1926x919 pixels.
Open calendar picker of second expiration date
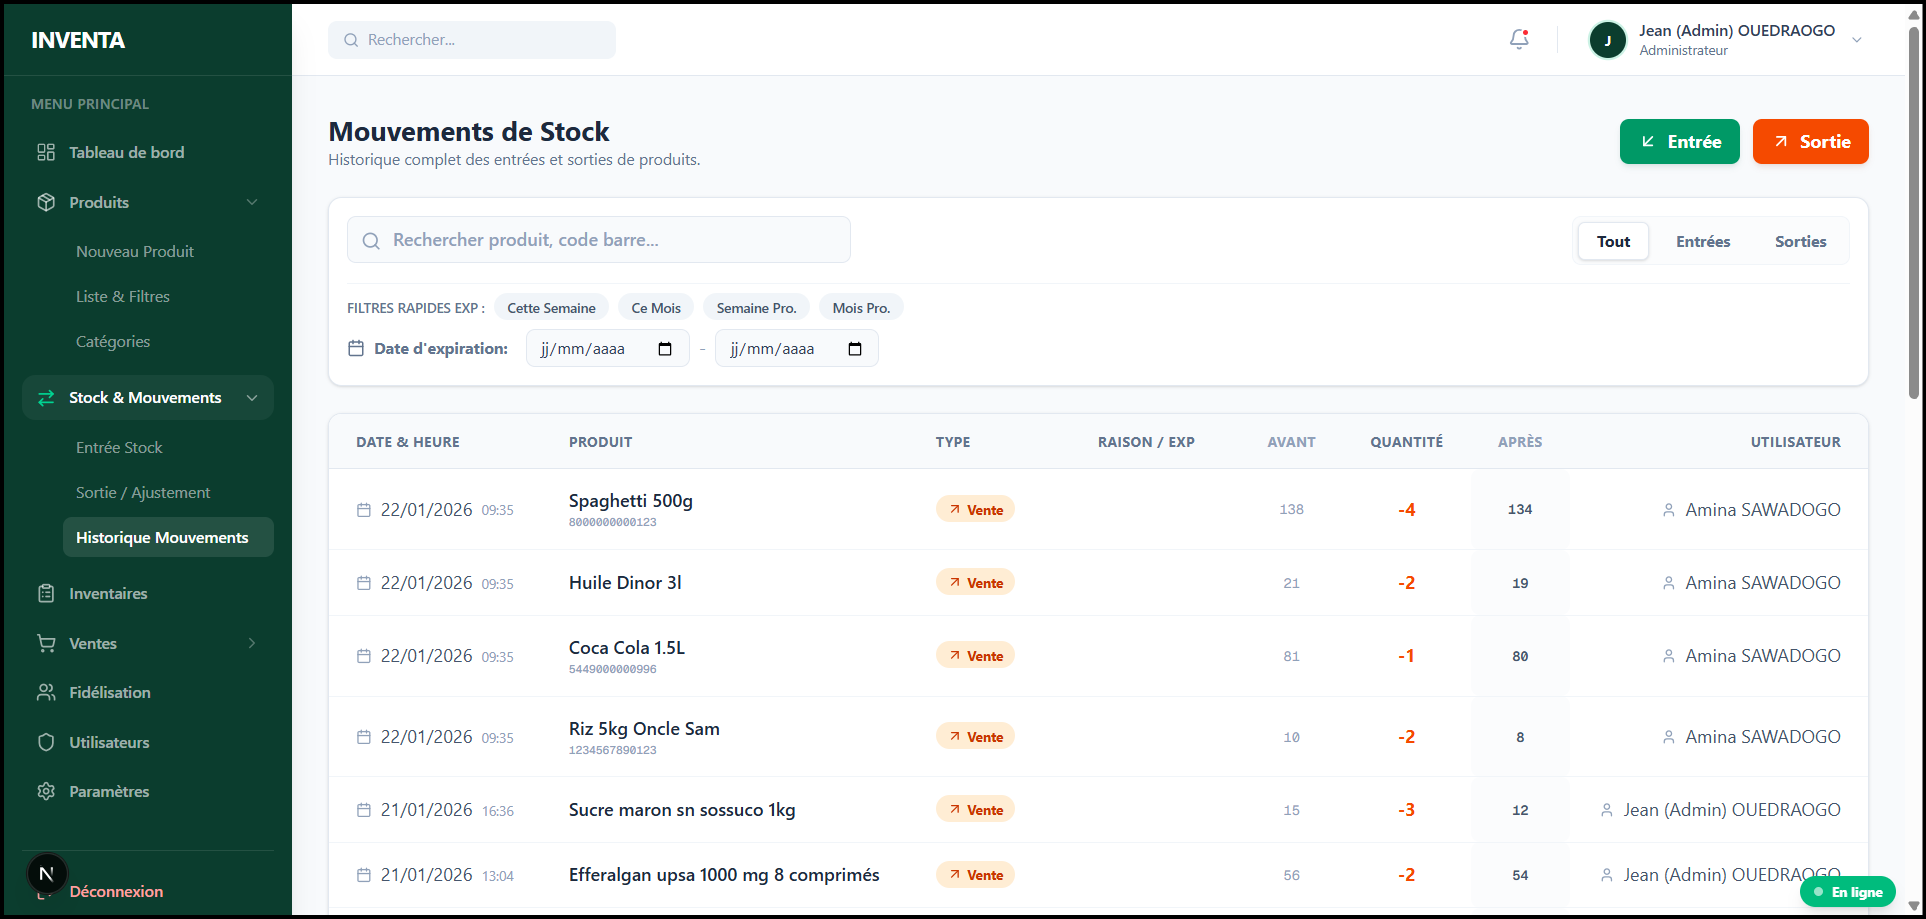coord(854,349)
